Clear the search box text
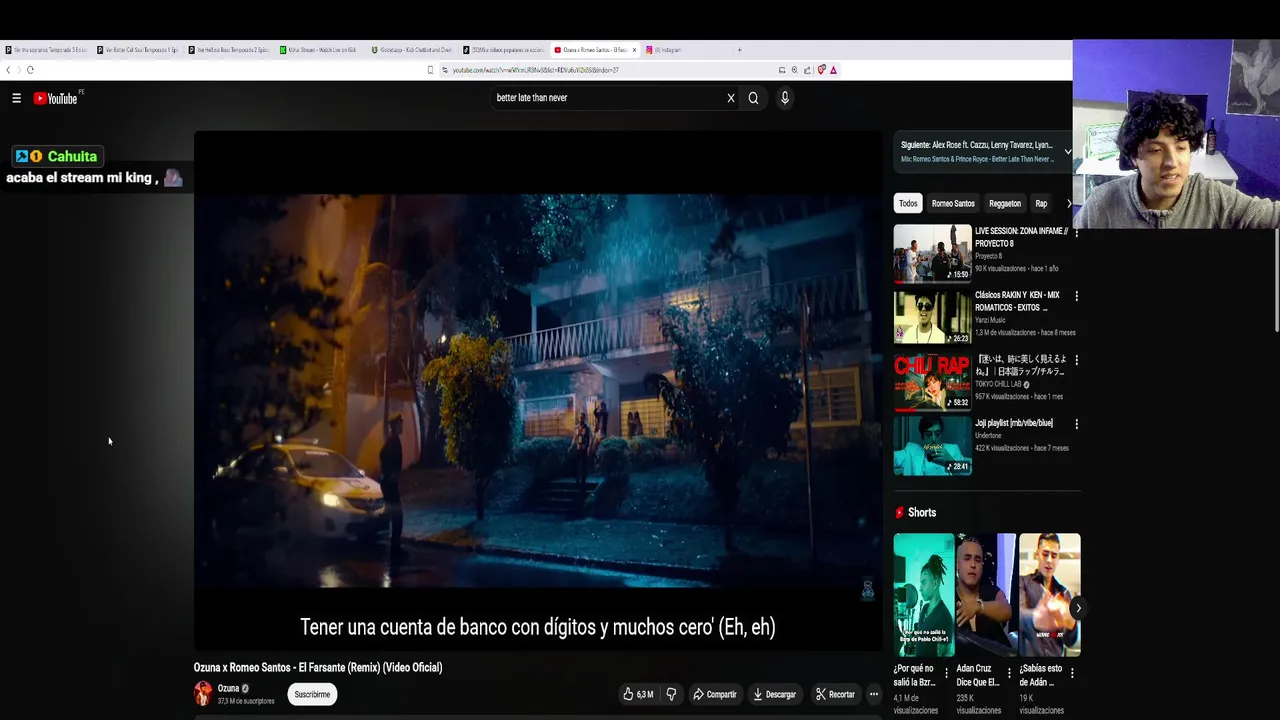Image resolution: width=1280 pixels, height=720 pixels. coord(731,98)
